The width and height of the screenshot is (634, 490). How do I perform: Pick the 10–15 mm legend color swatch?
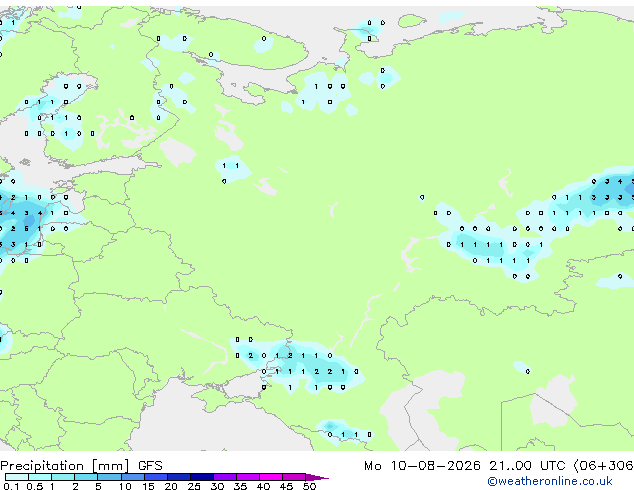pos(132,477)
